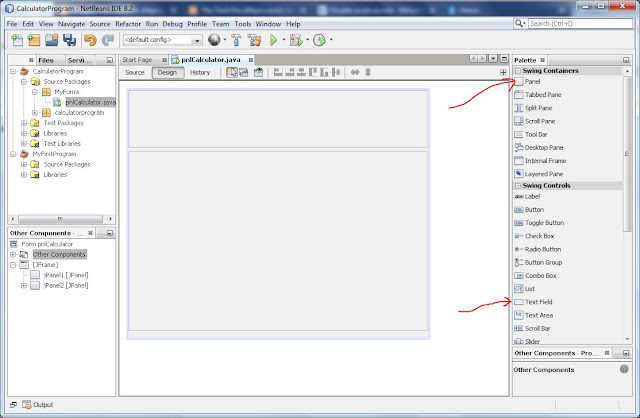Click the Build Project hammer icon

coord(236,40)
